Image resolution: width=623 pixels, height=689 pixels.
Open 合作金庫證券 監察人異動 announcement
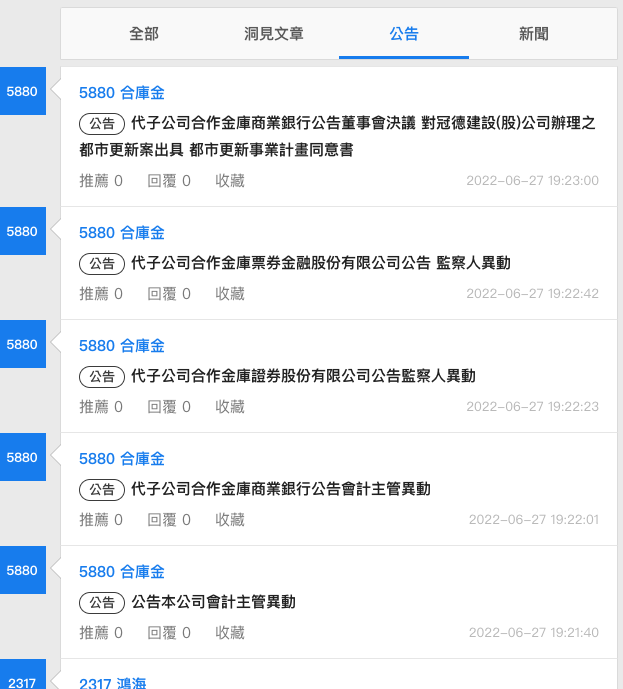point(303,376)
